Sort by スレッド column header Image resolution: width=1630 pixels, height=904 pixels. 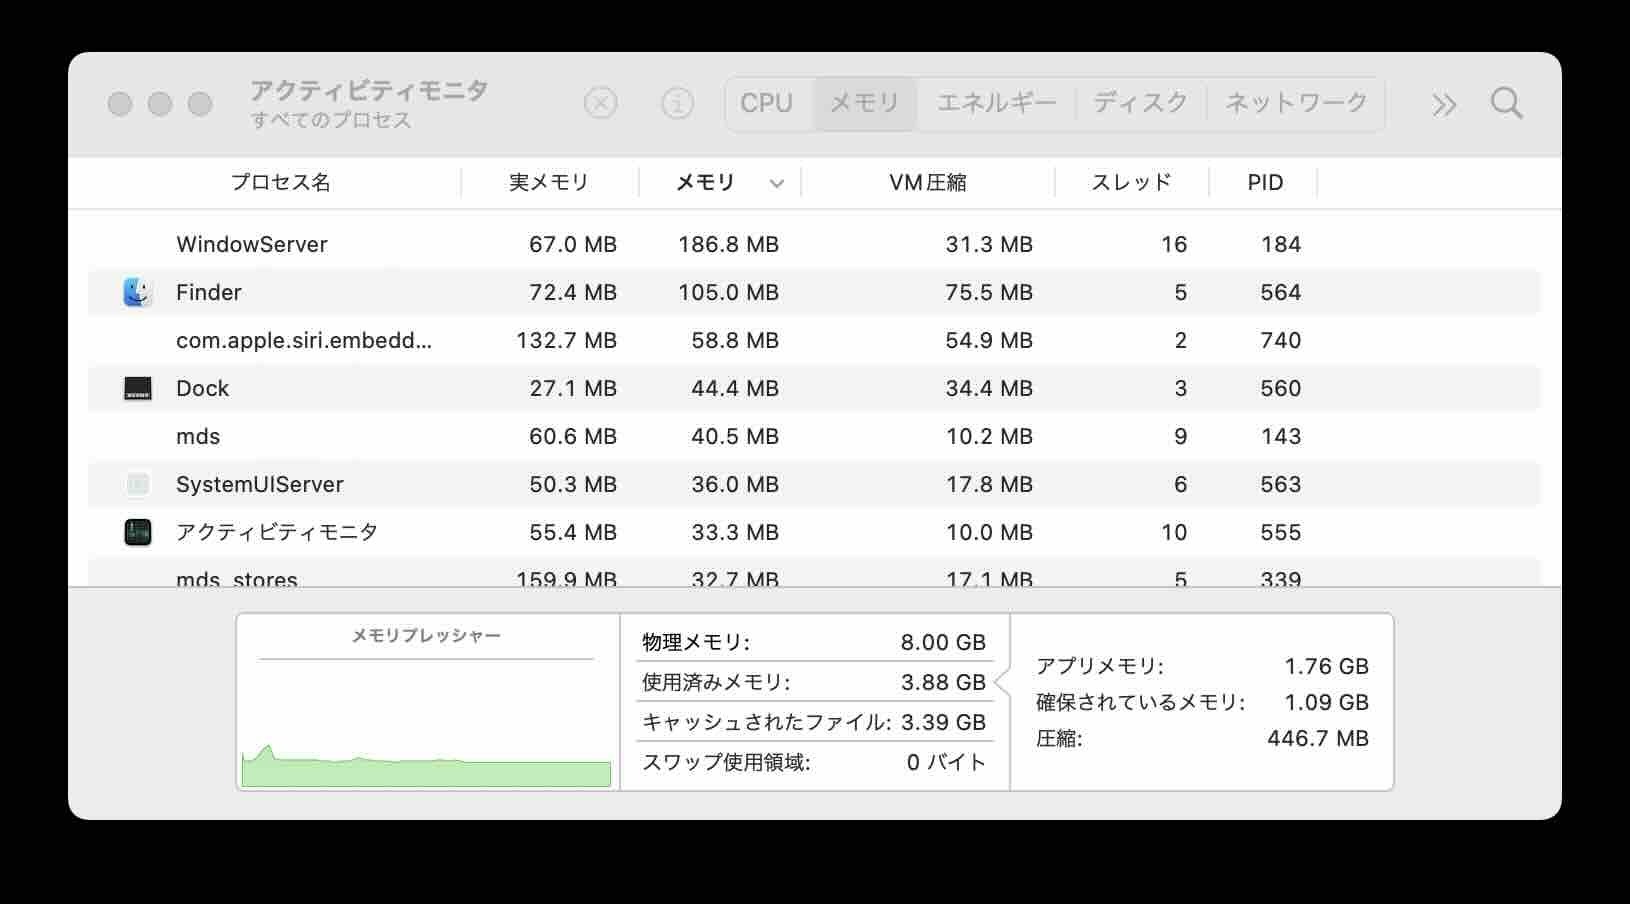click(x=1131, y=182)
